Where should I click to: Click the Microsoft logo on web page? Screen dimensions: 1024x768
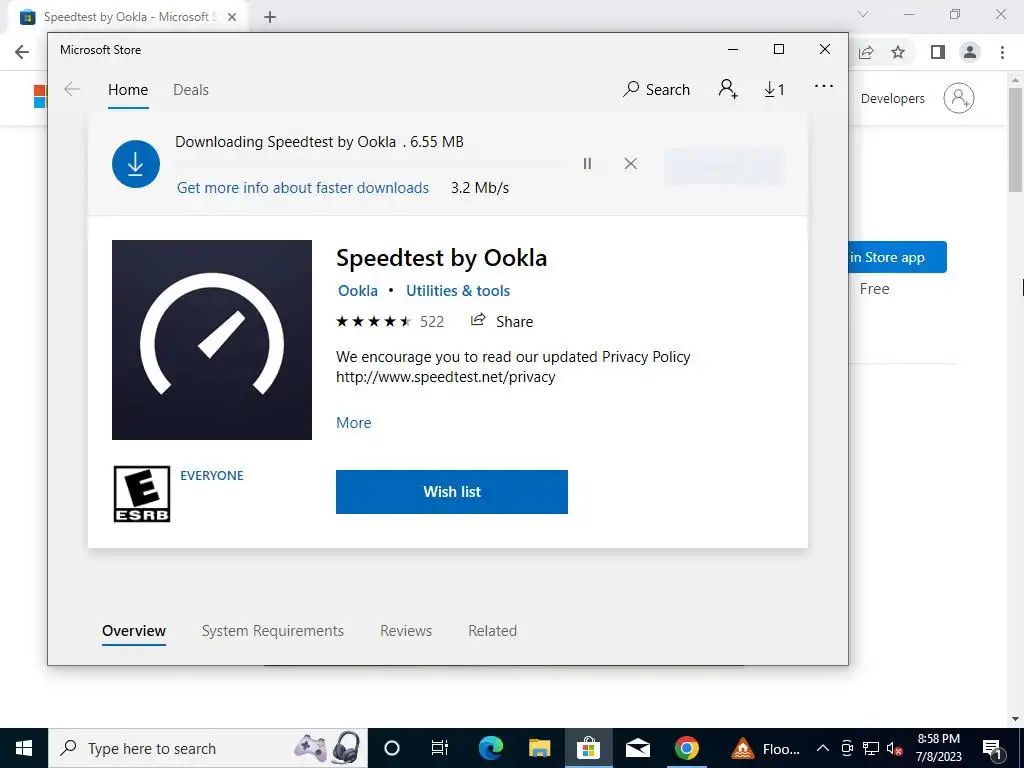(40, 96)
